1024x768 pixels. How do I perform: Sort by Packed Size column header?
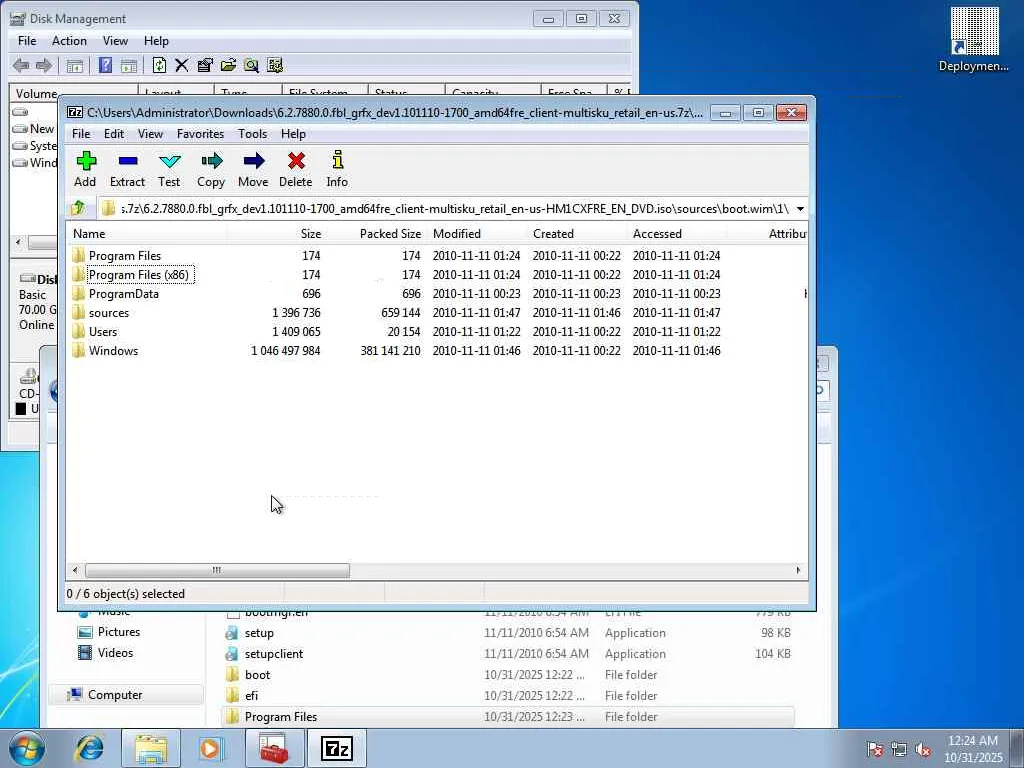pyautogui.click(x=376, y=234)
